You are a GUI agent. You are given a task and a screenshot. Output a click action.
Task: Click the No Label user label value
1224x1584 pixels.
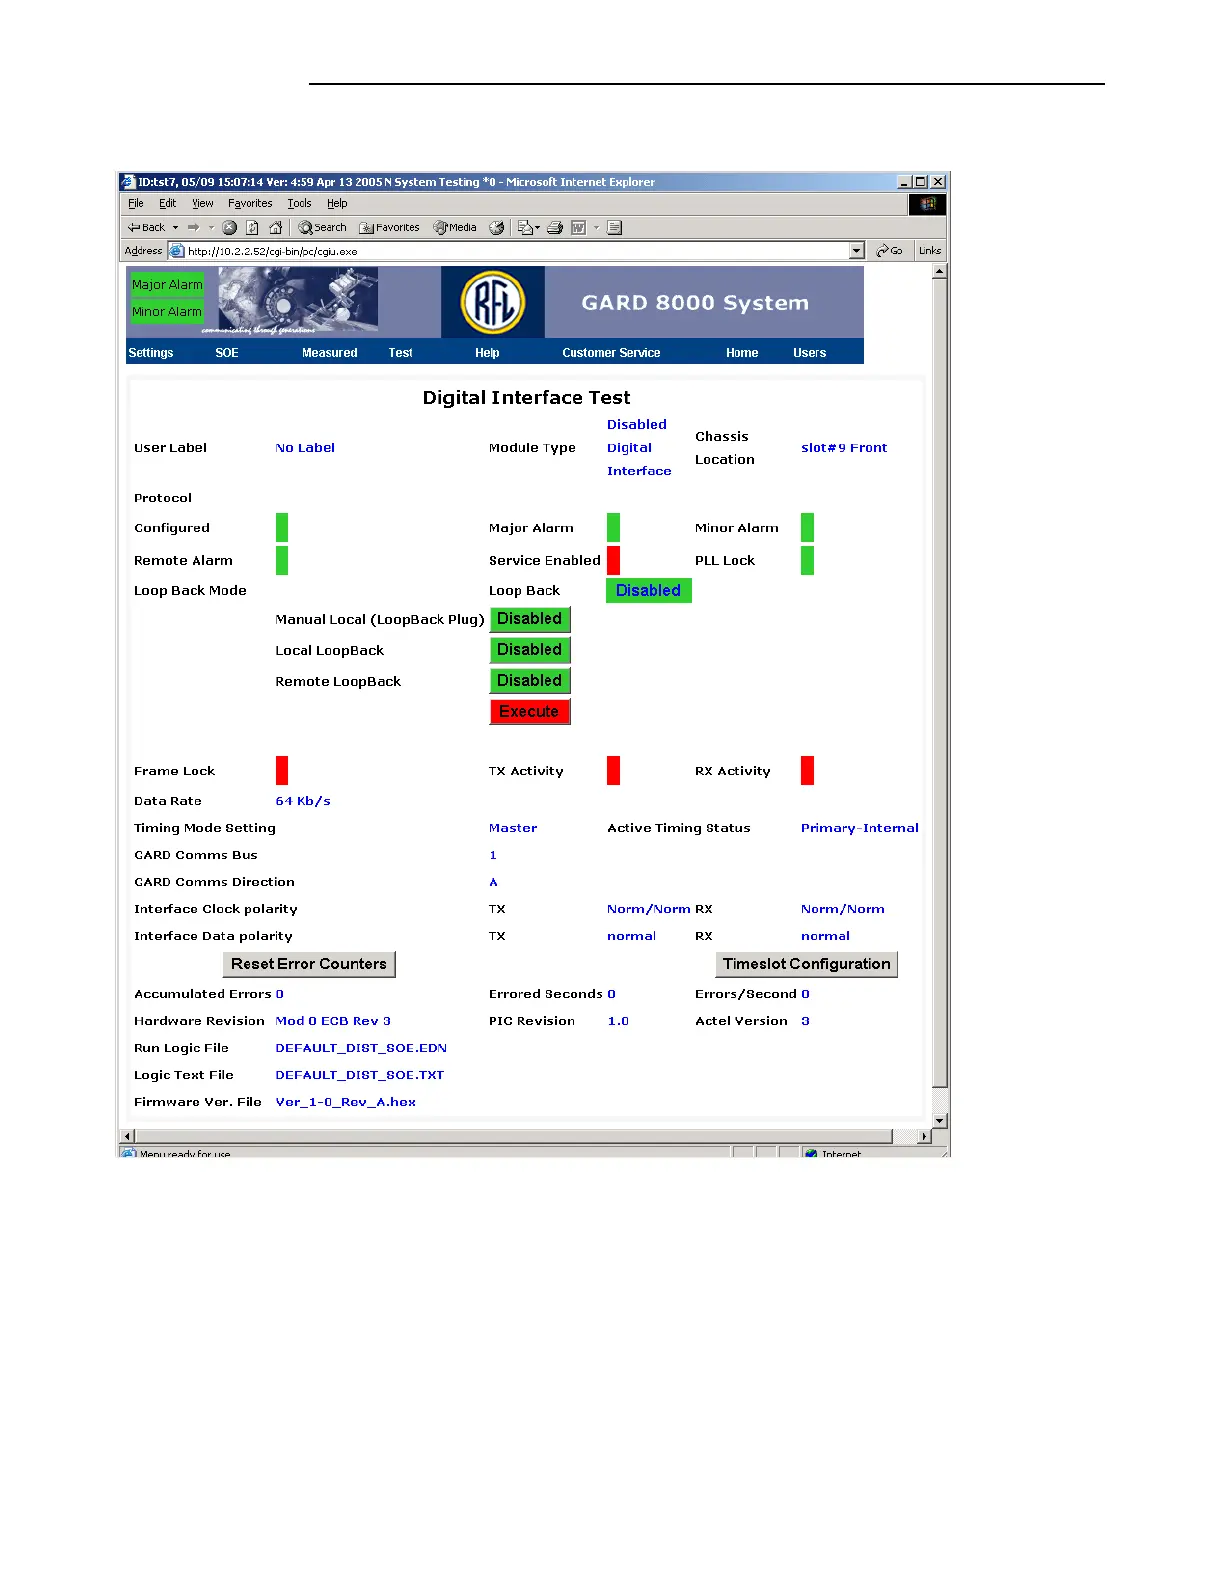[305, 448]
